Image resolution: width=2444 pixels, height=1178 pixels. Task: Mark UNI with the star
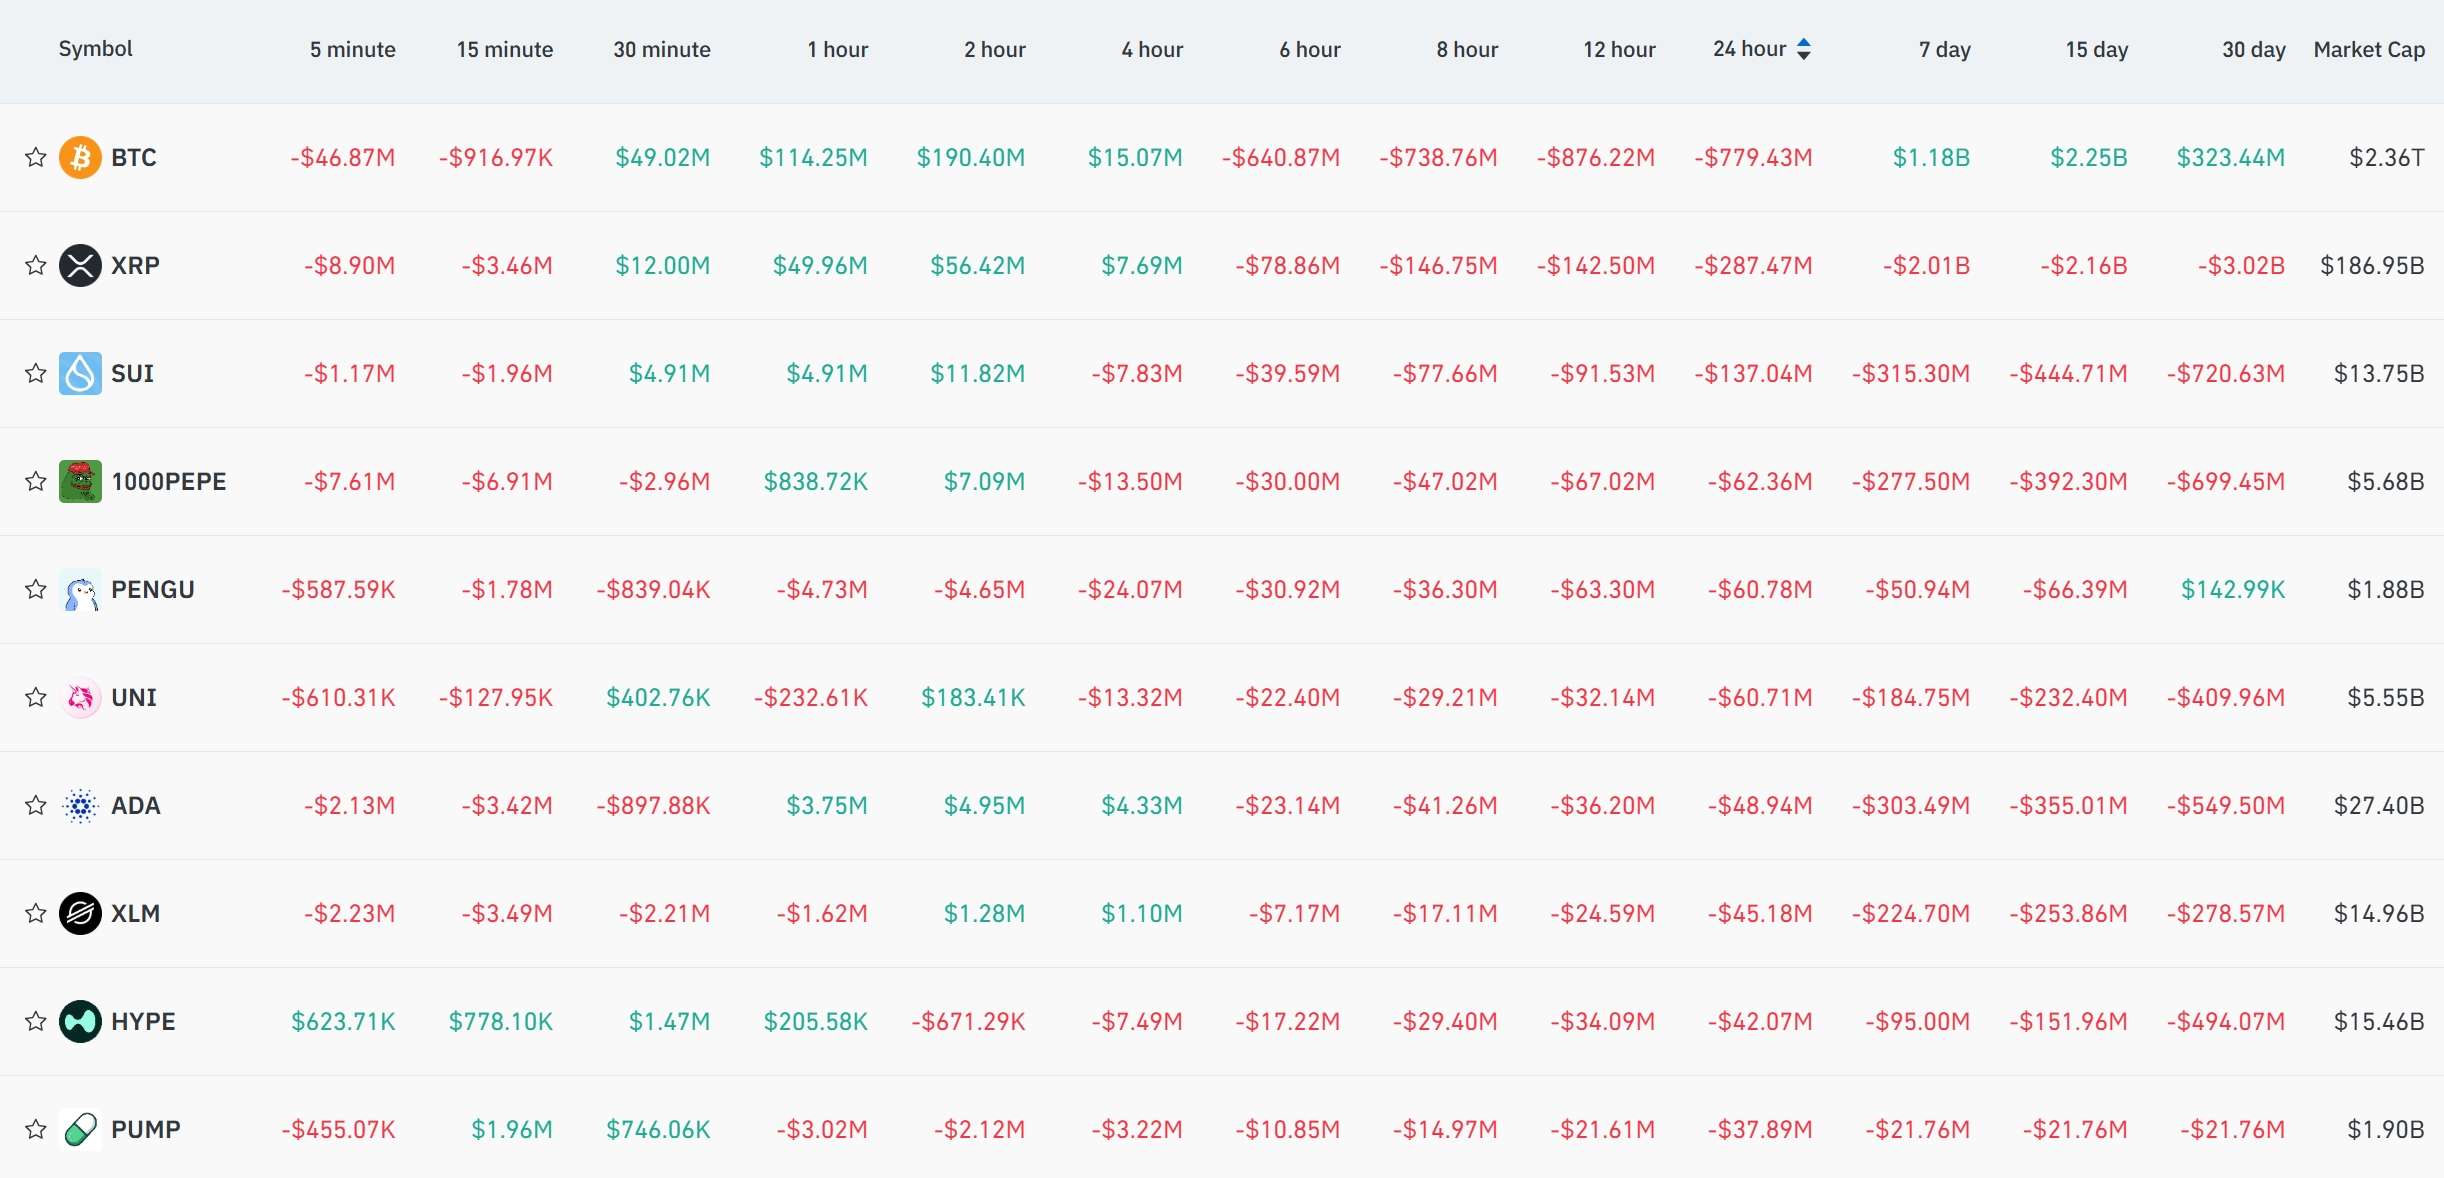point(36,697)
